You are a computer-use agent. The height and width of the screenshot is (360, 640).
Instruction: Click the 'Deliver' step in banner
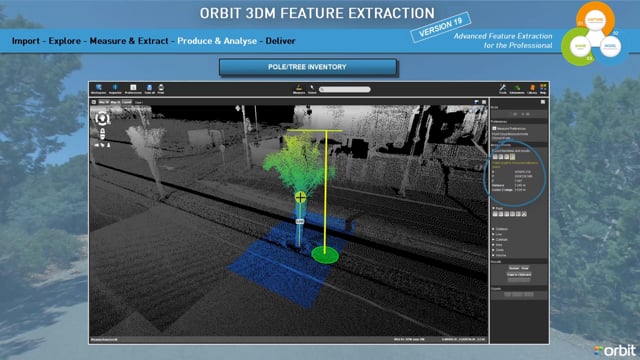[x=280, y=41]
